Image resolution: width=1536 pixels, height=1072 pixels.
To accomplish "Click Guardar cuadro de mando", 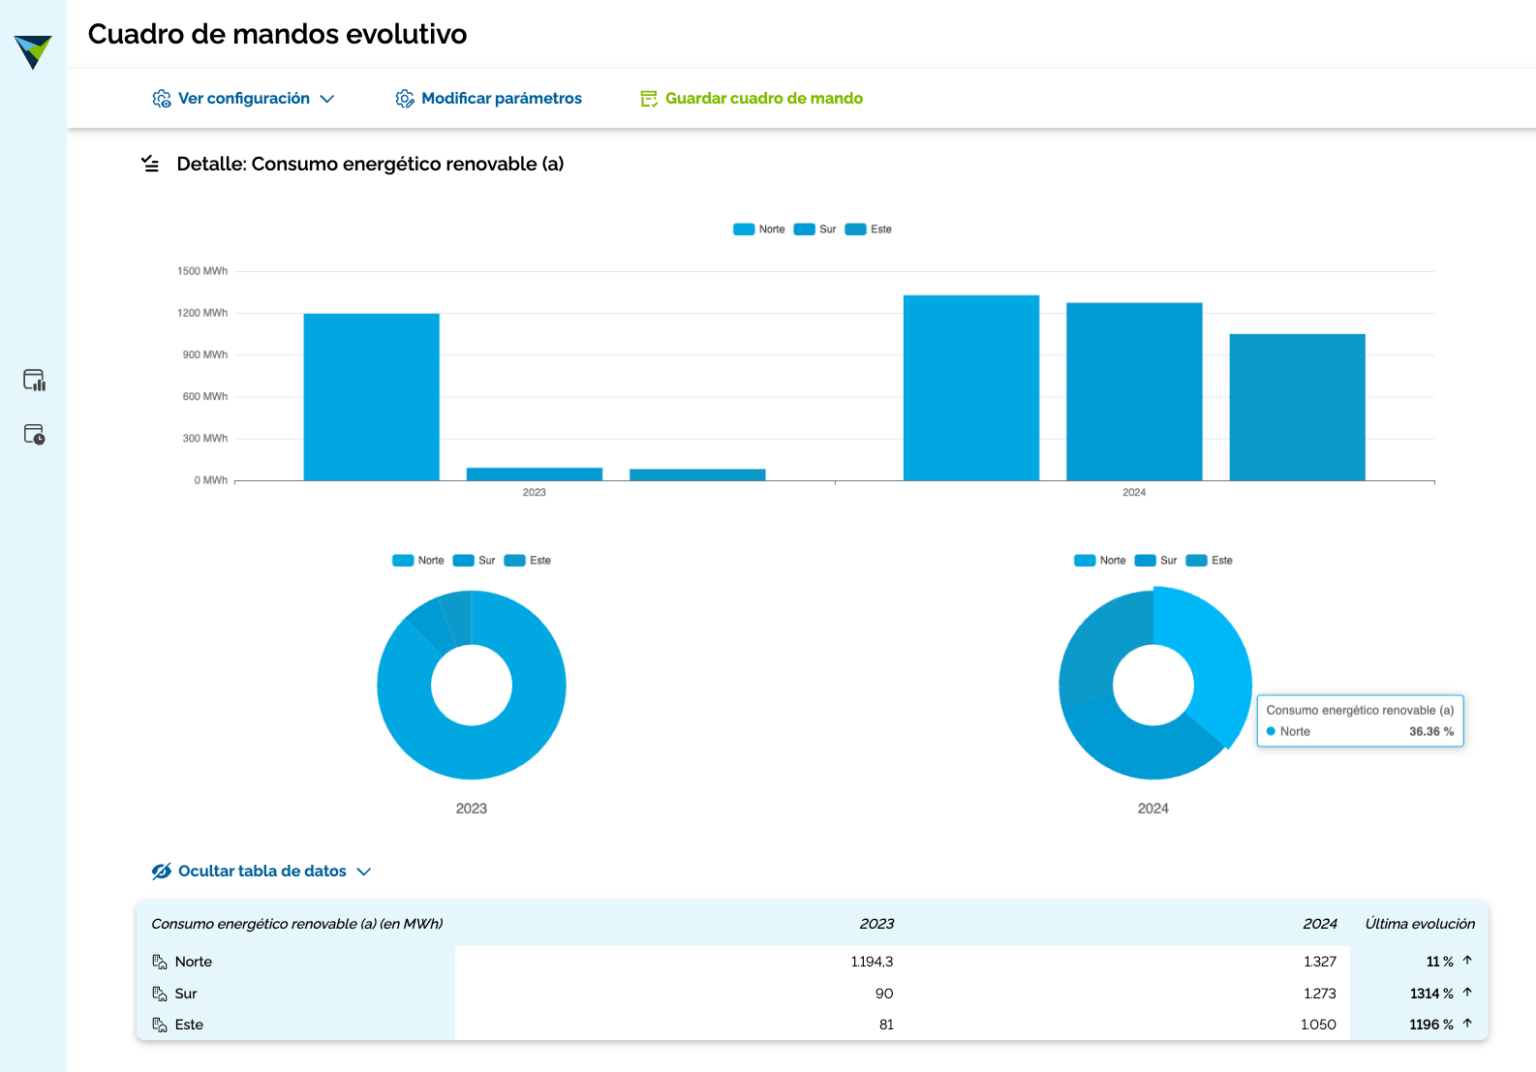I will (x=764, y=98).
